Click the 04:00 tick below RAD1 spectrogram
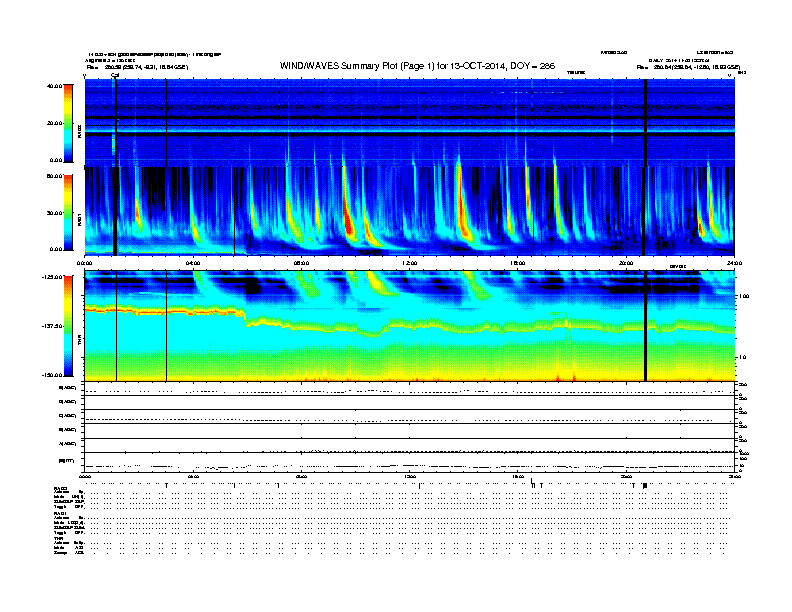This screenshot has height=612, width=792. [x=193, y=263]
